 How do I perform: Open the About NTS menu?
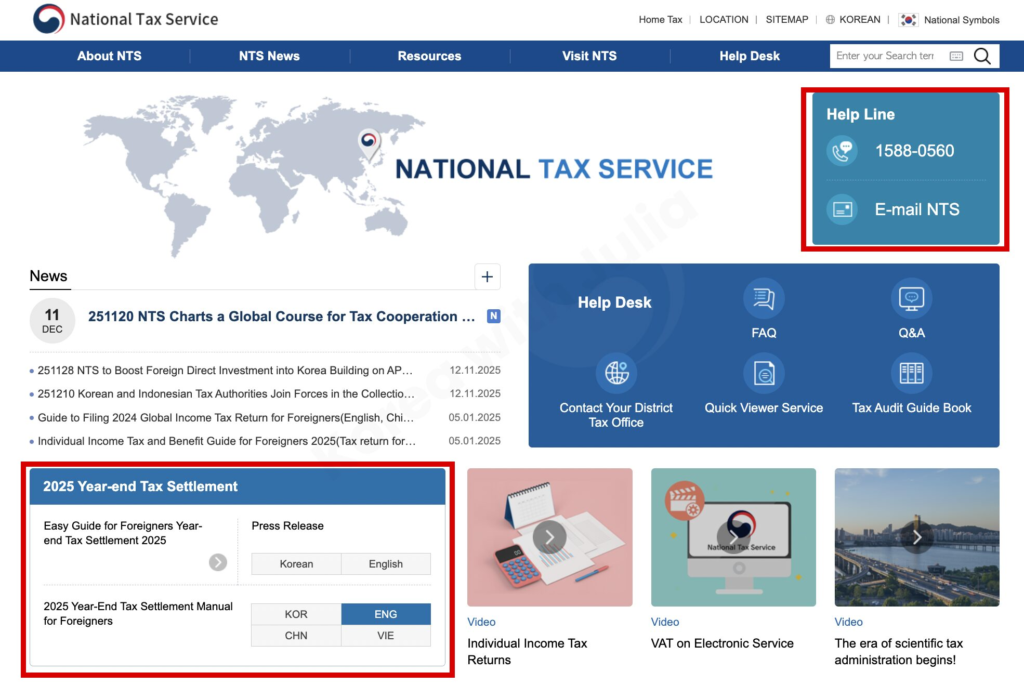109,56
